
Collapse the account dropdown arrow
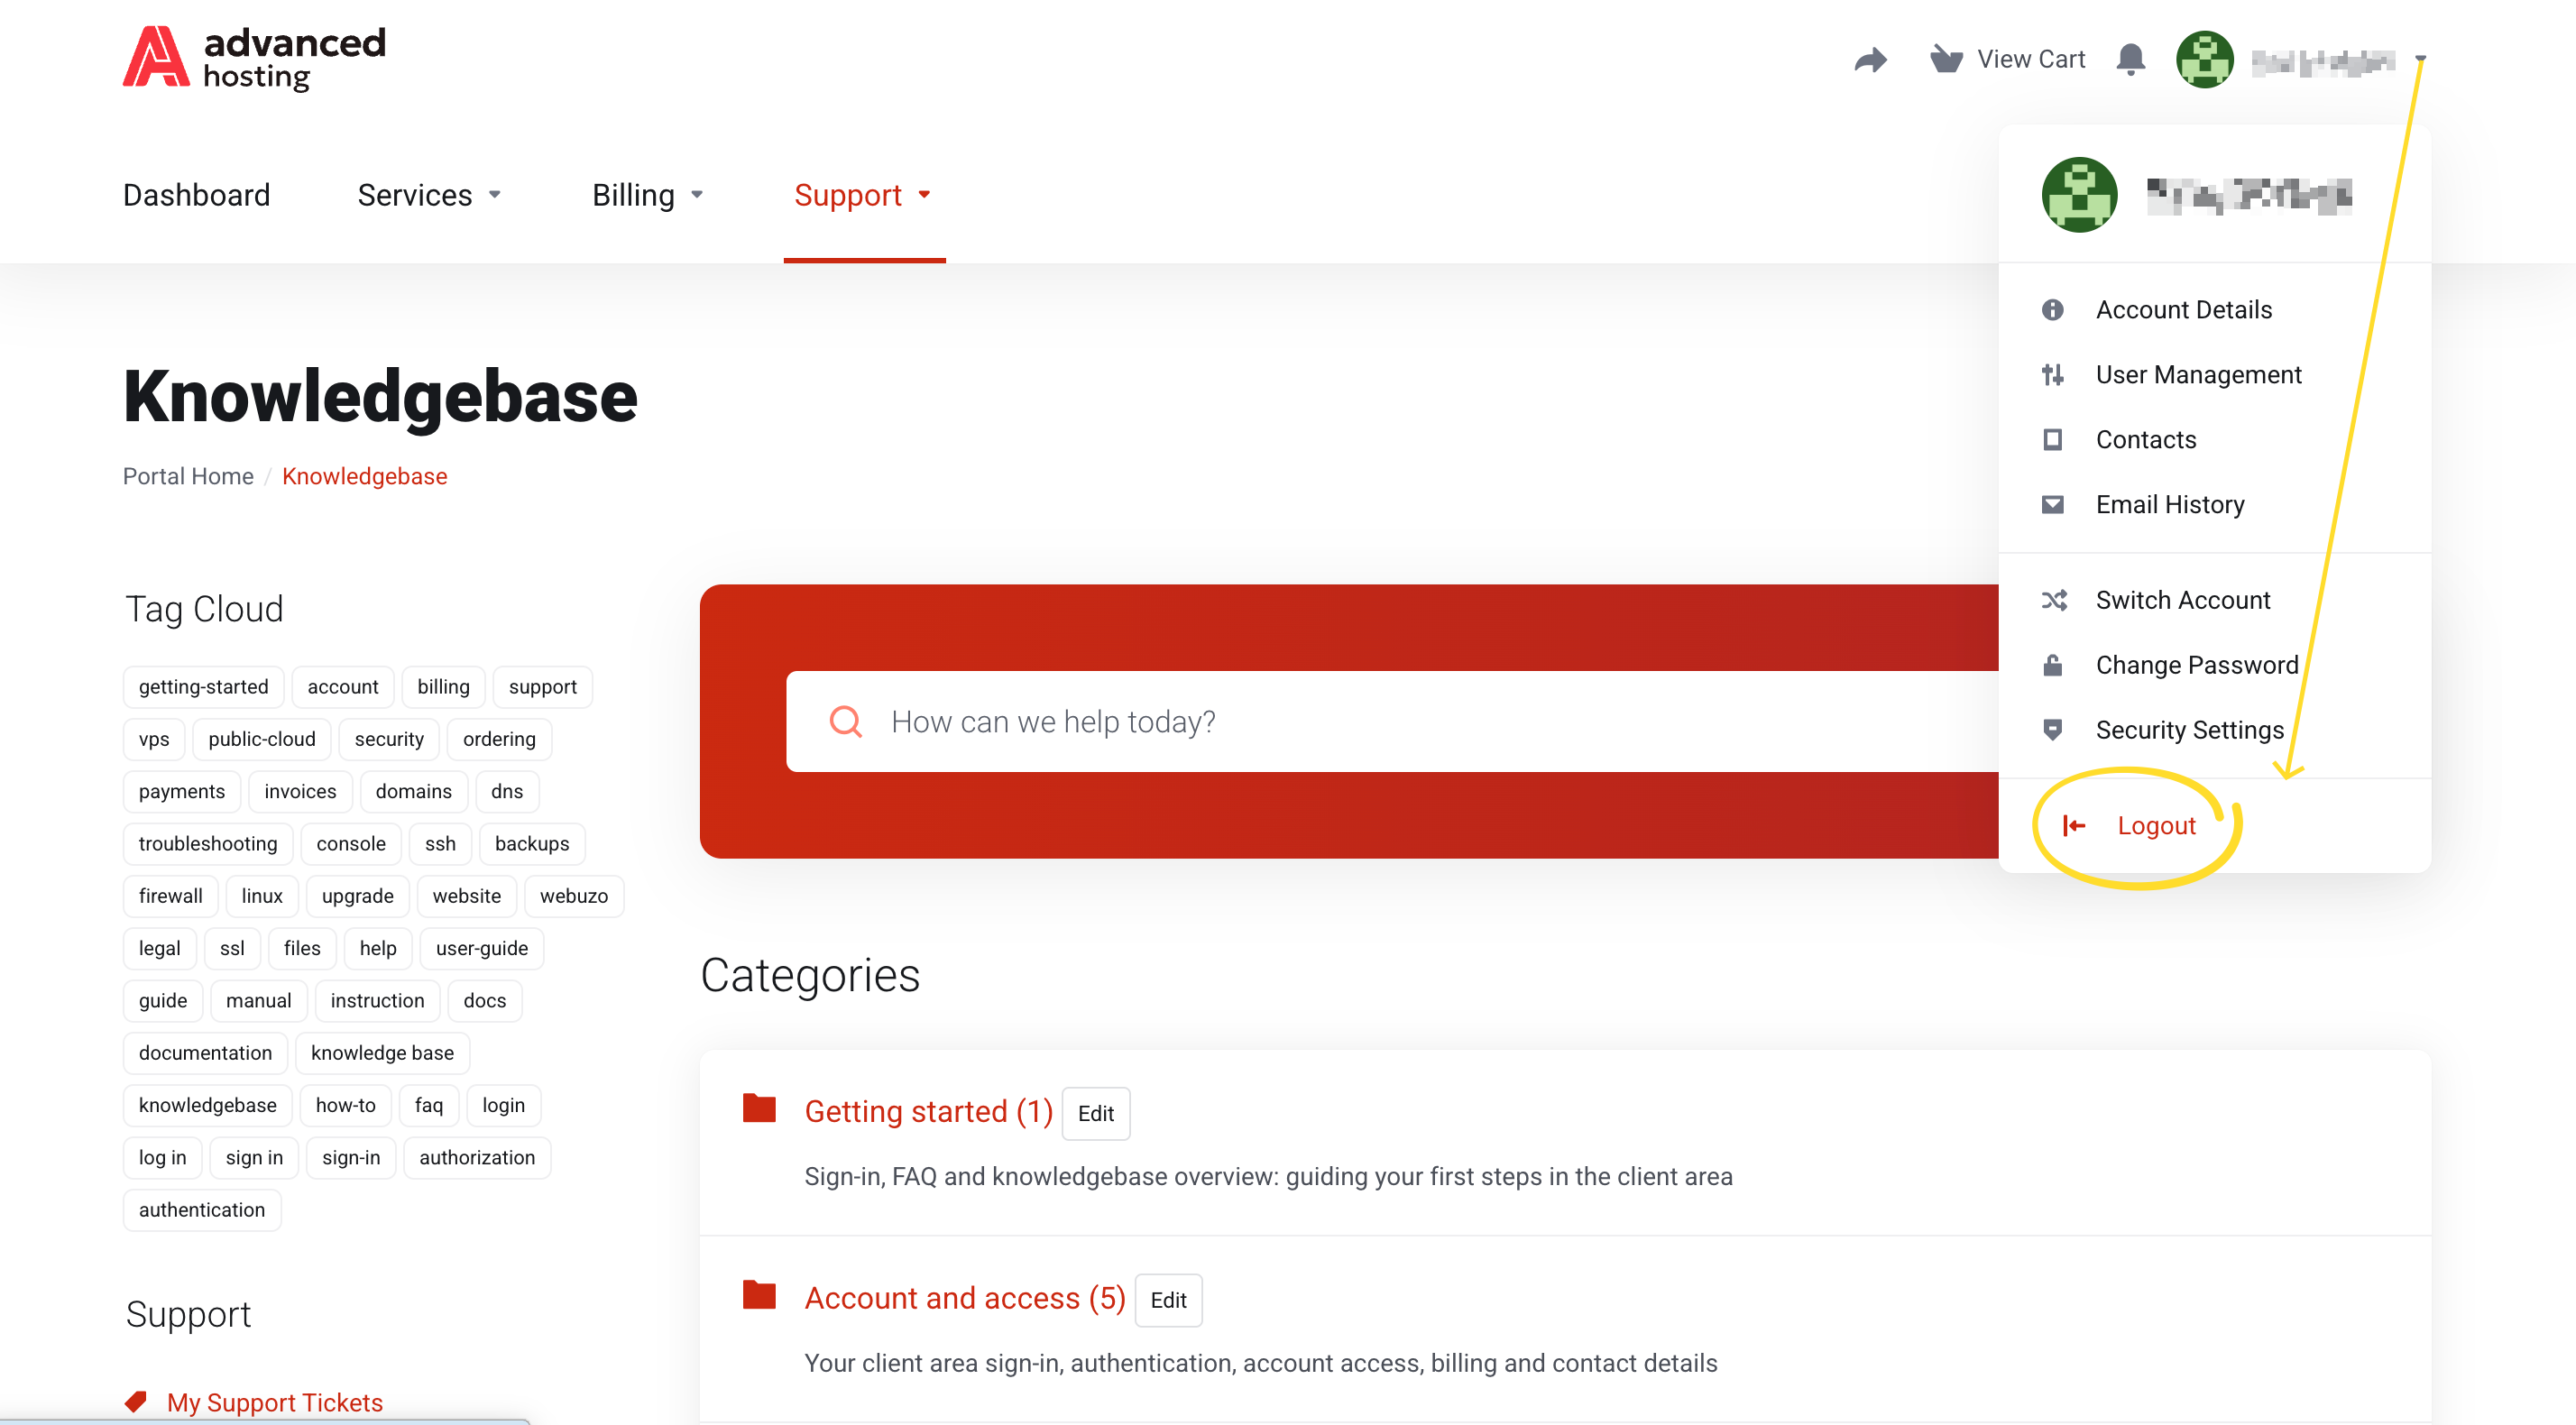tap(2420, 59)
